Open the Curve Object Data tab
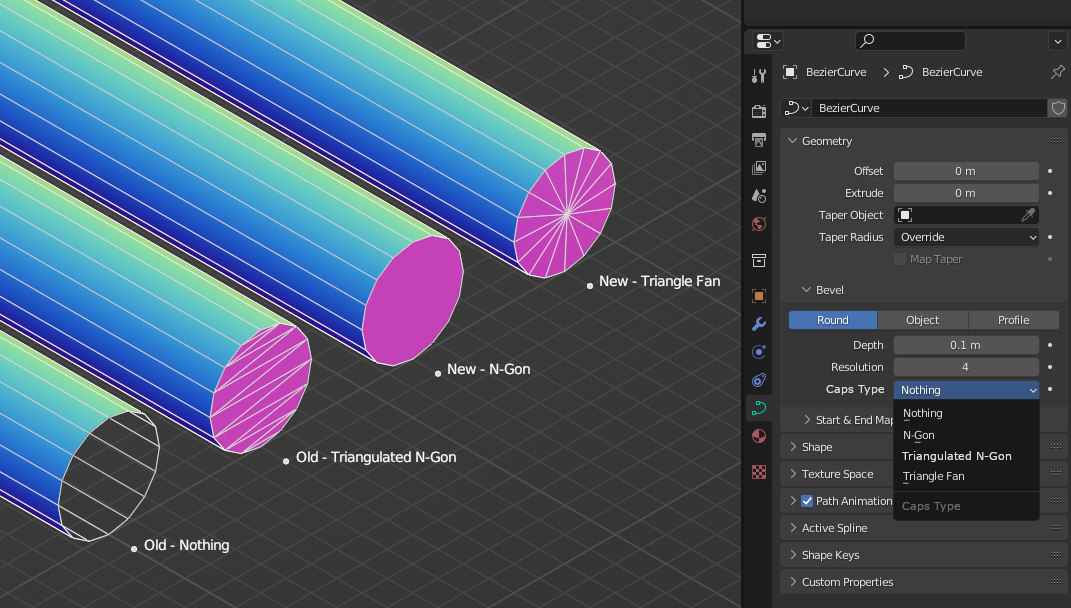The image size is (1071, 608). pyautogui.click(x=758, y=408)
